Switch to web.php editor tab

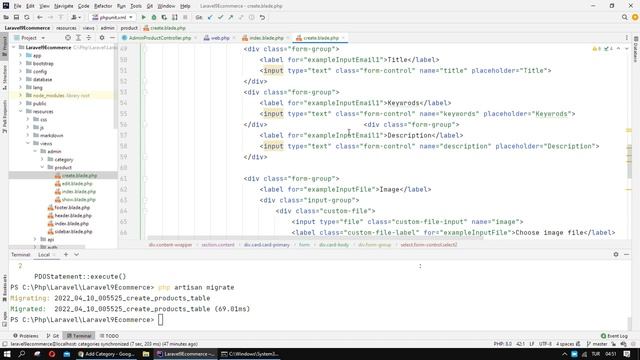point(220,38)
